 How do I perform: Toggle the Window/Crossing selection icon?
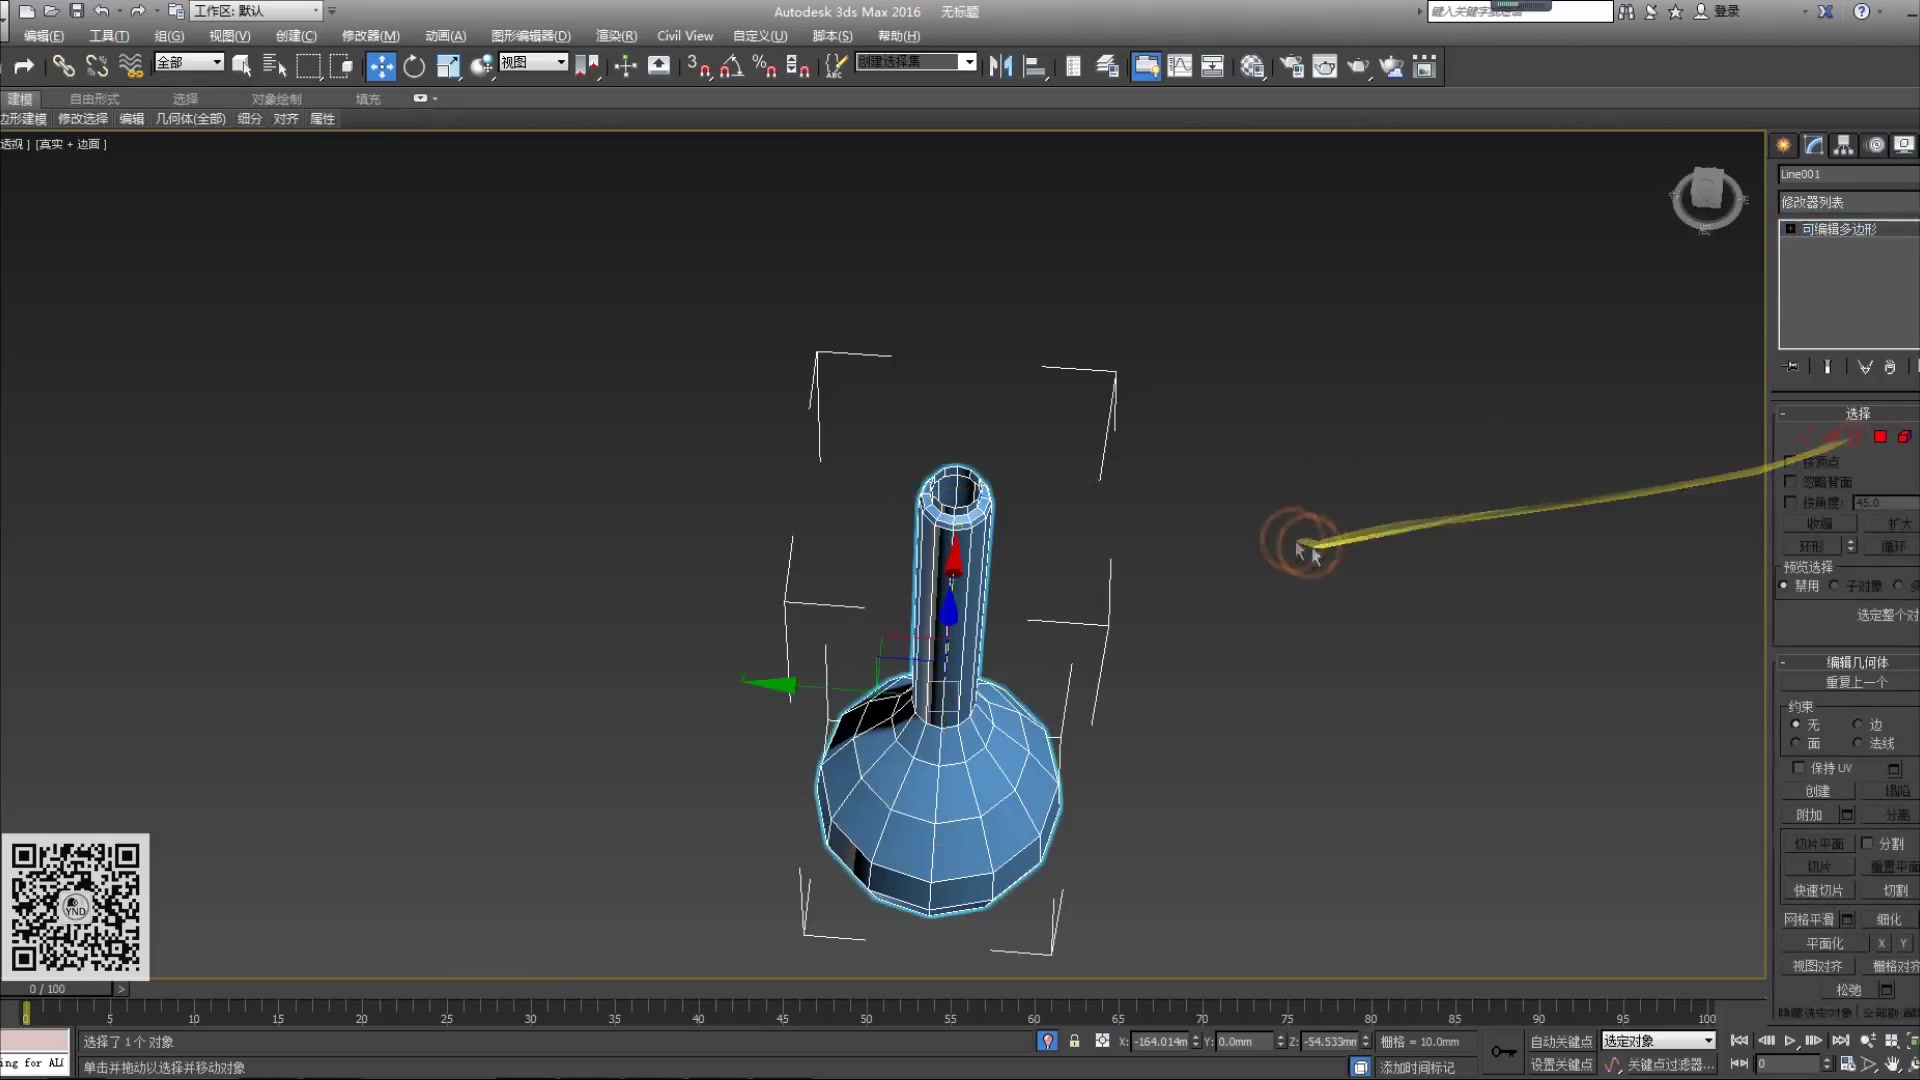[342, 66]
